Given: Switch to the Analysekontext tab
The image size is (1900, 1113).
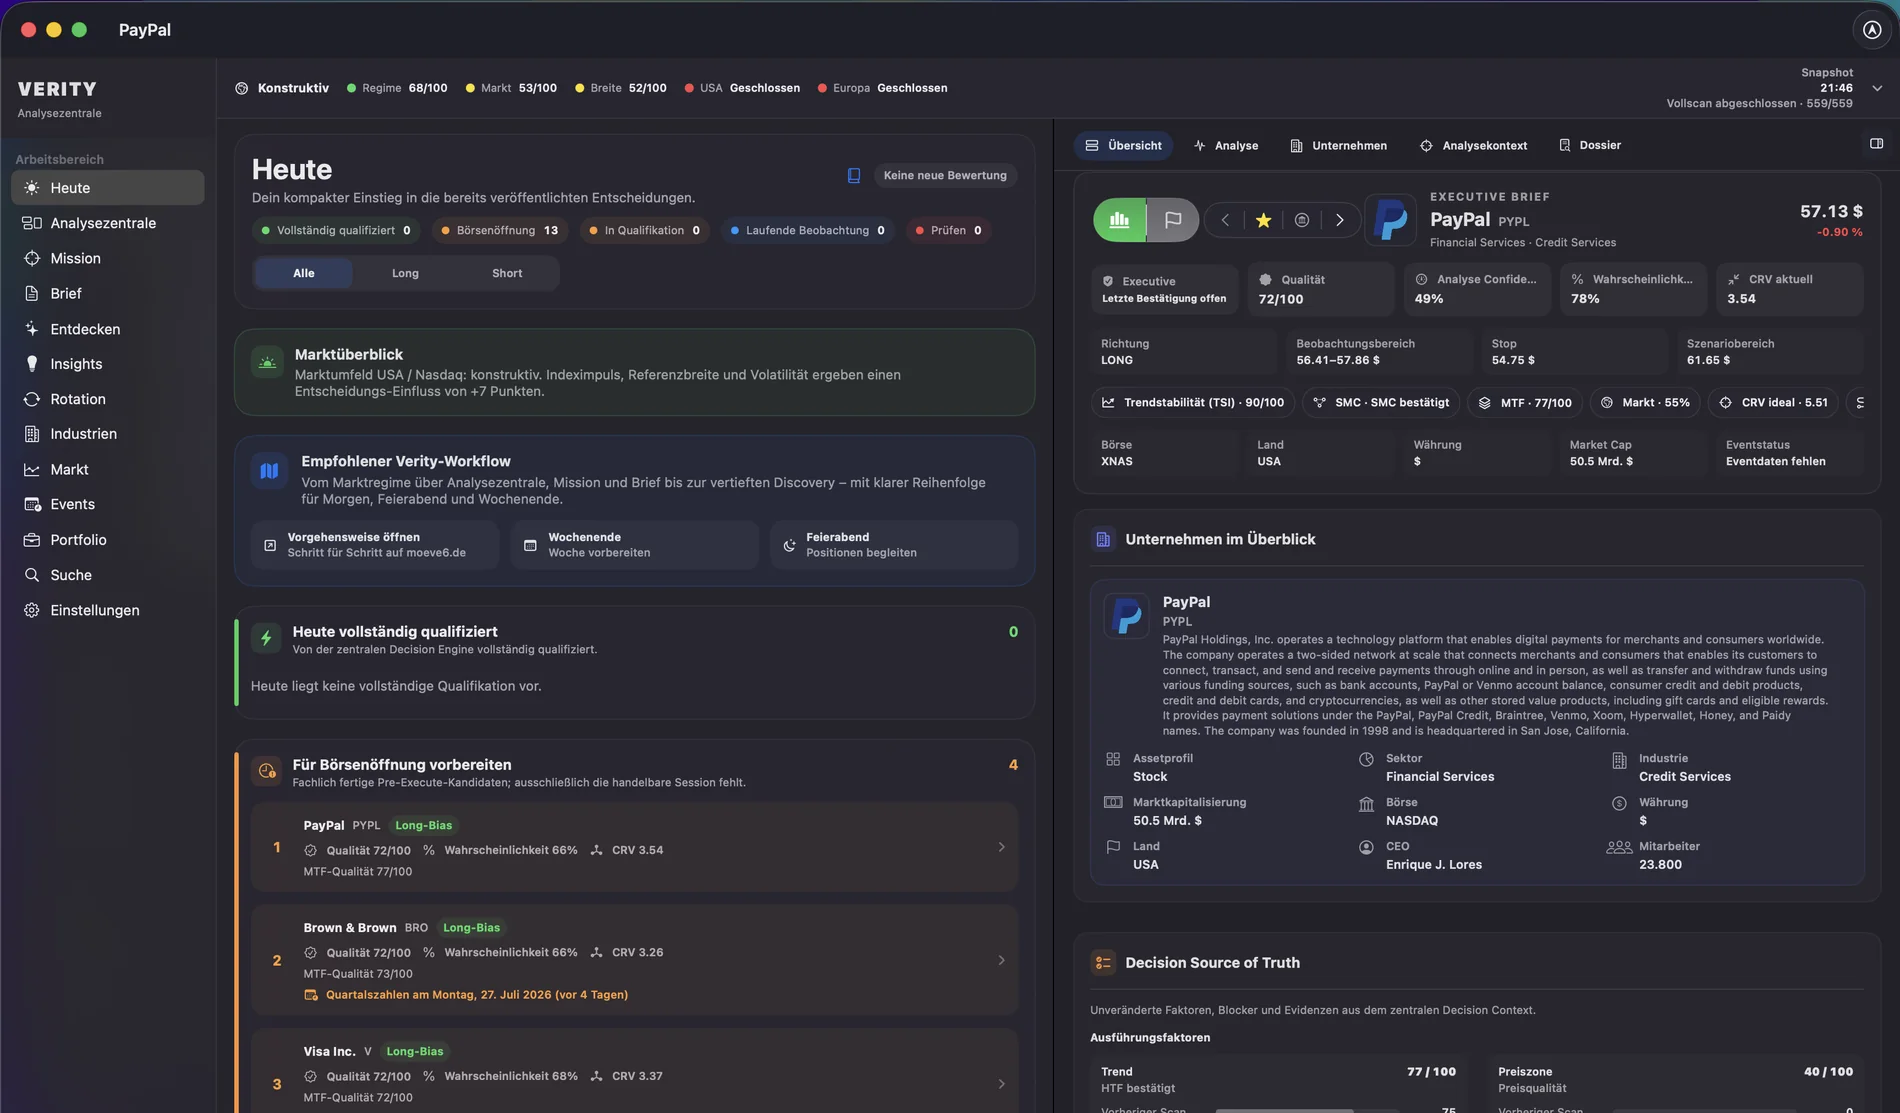Looking at the screenshot, I should pyautogui.click(x=1474, y=145).
